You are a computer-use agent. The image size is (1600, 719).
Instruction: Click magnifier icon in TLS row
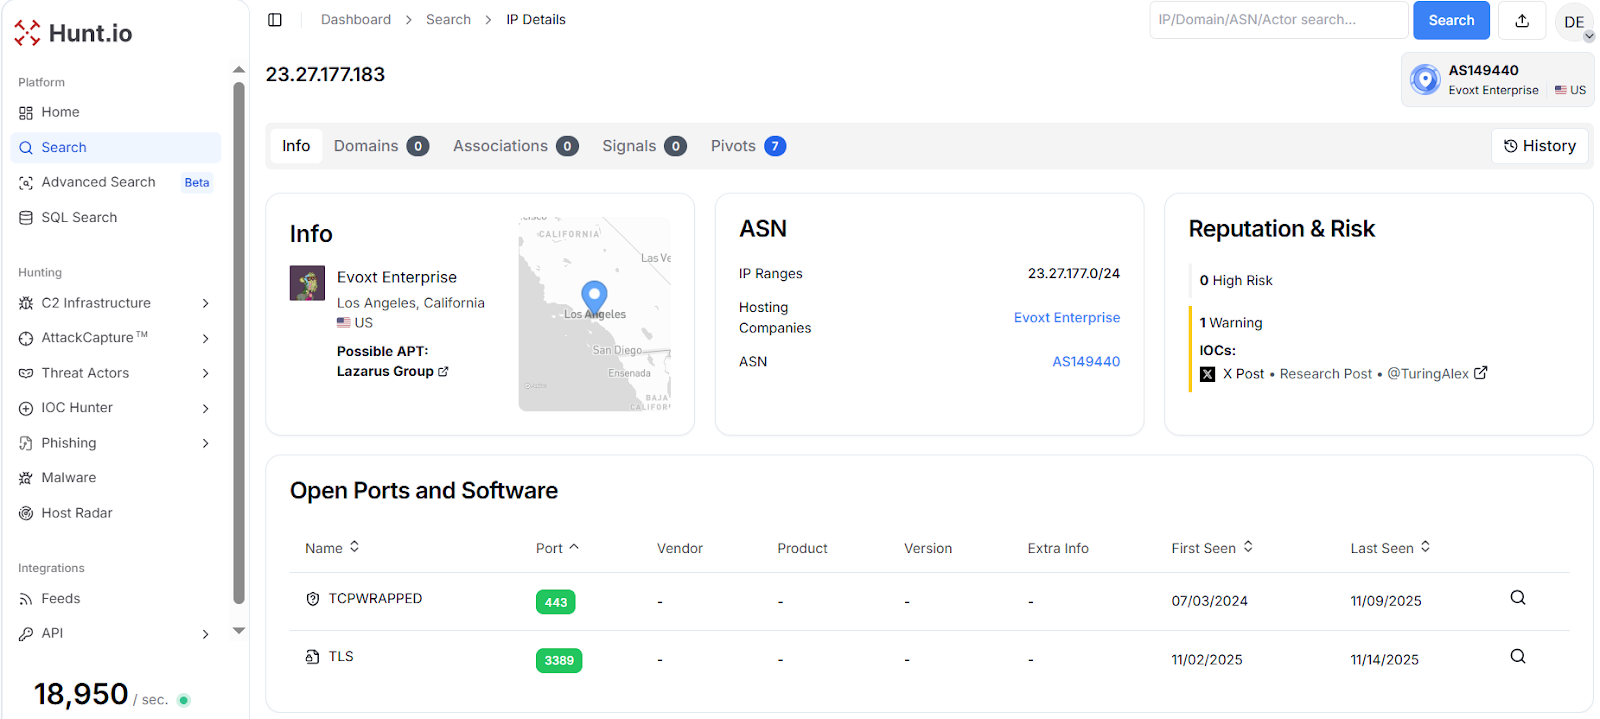[1517, 657]
